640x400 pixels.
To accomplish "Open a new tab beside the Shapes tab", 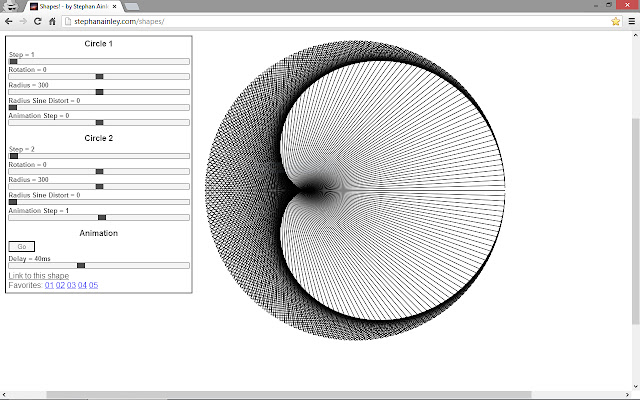I will click(x=131, y=6).
